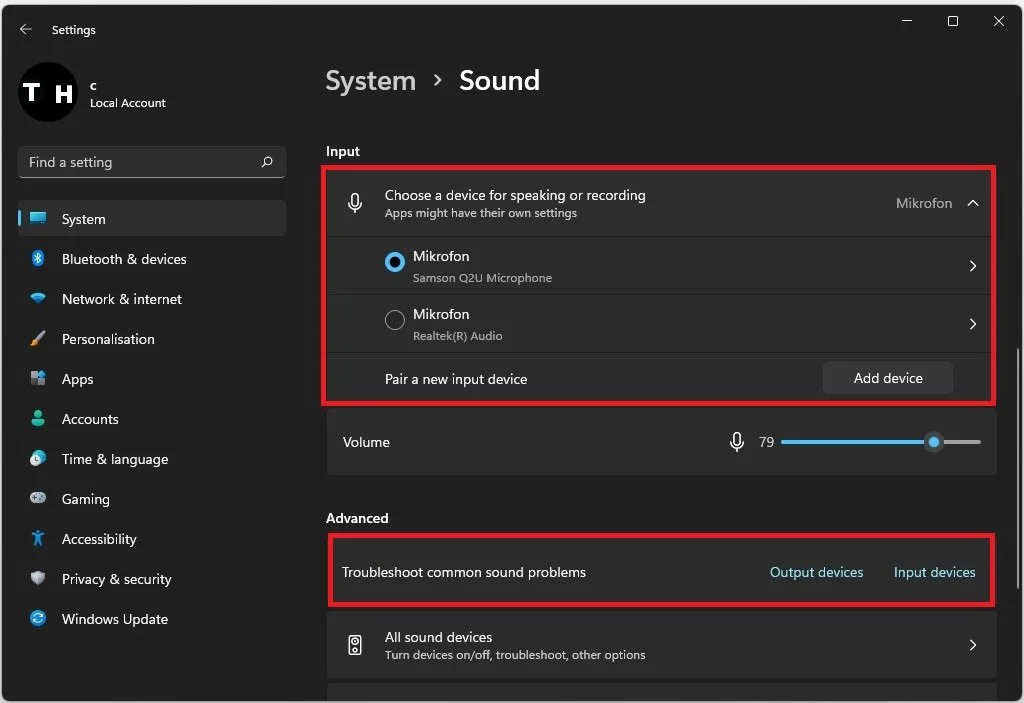Click the Find a setting search box

coord(151,161)
